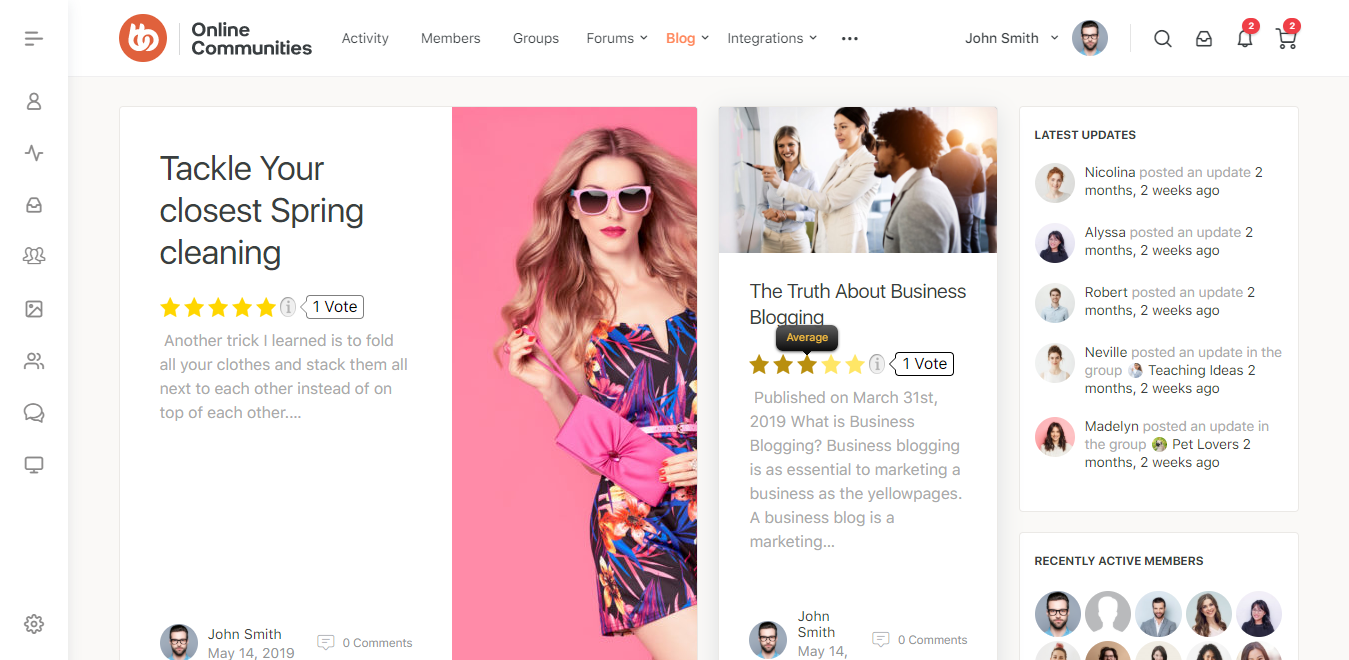Viewport: 1349px width, 660px height.
Task: Click info icon beside Spring cleaning rating
Action: pyautogui.click(x=288, y=307)
